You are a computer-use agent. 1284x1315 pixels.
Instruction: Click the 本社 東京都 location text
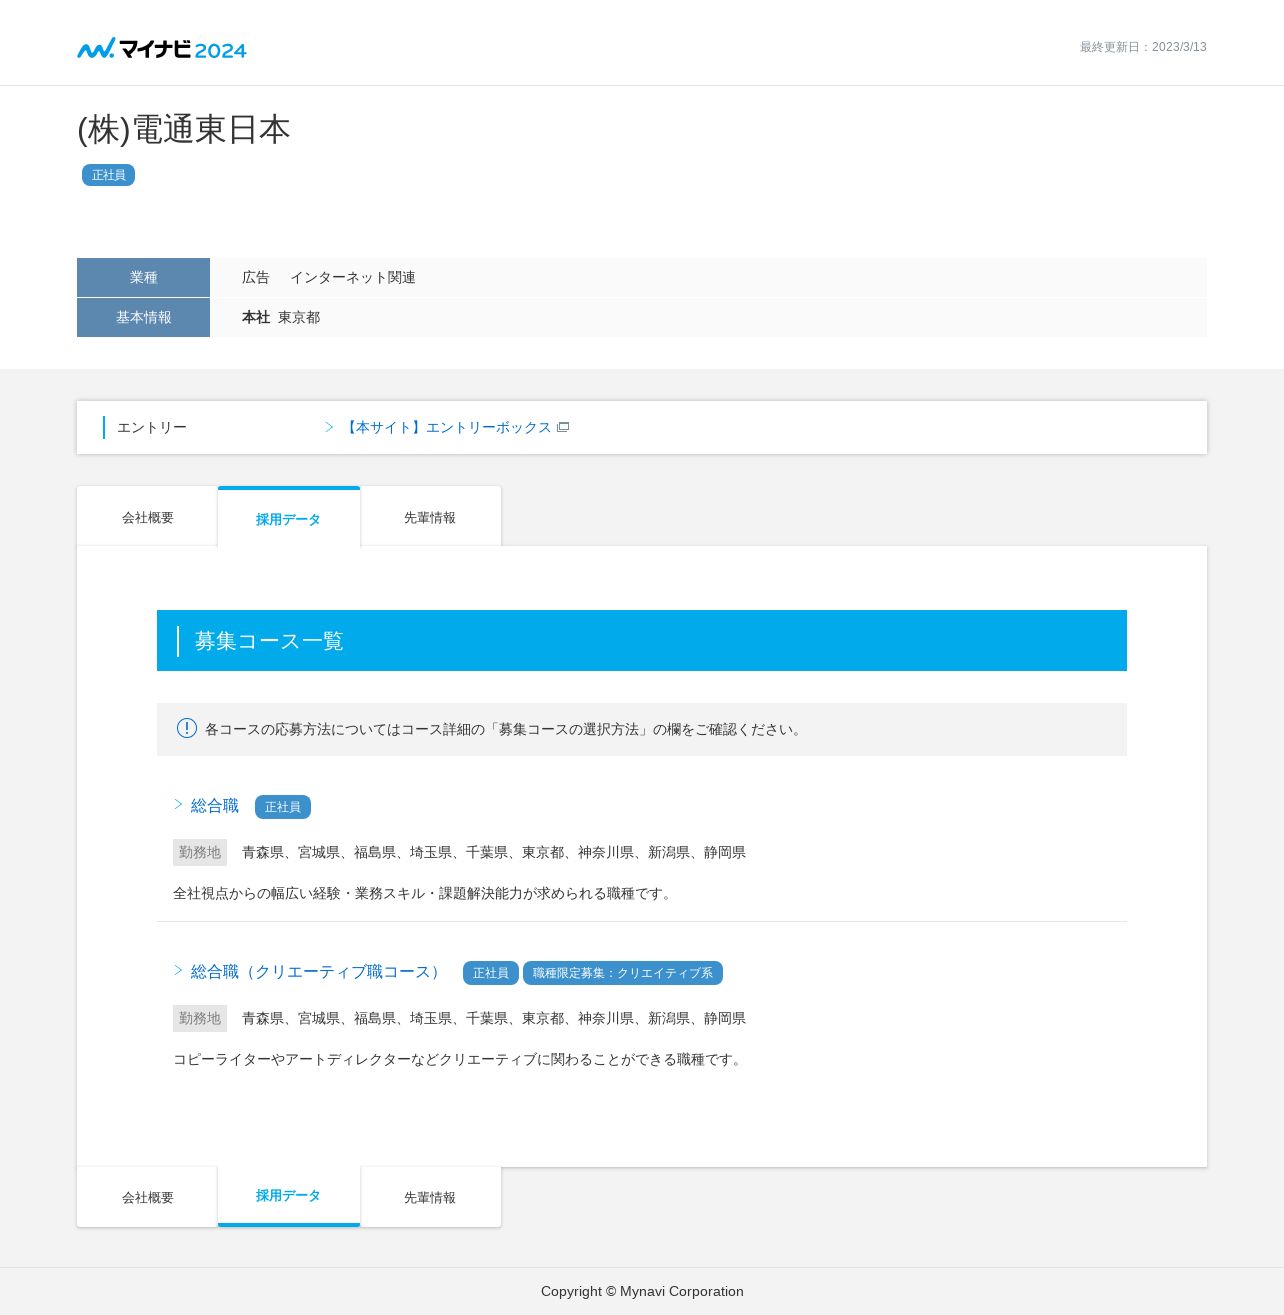[x=281, y=317]
